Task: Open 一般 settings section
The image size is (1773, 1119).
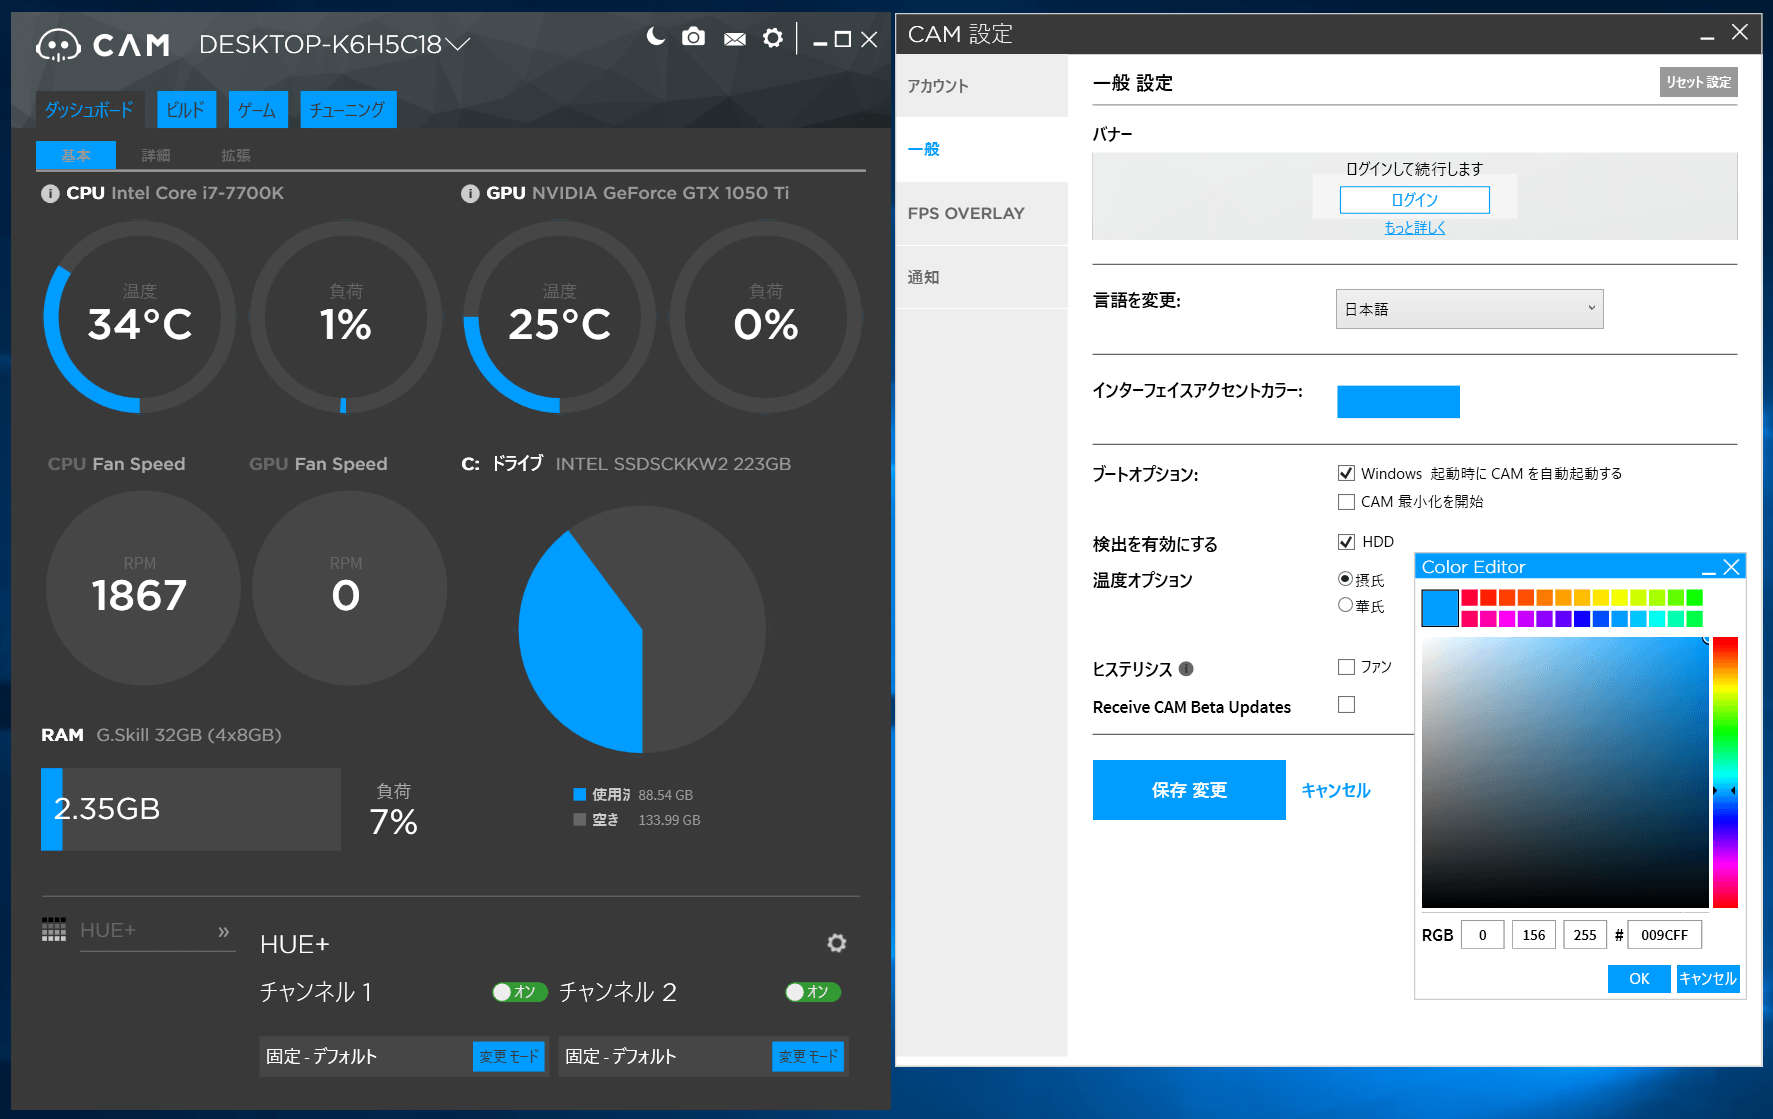Action: click(x=982, y=149)
